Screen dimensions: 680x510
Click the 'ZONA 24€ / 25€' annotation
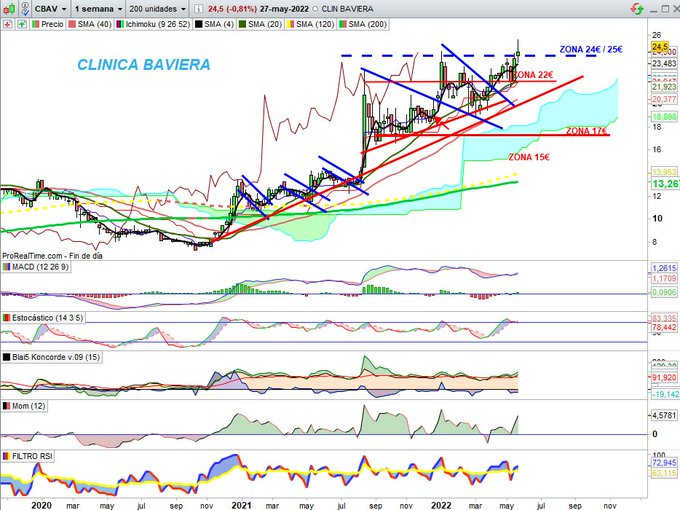coord(591,49)
